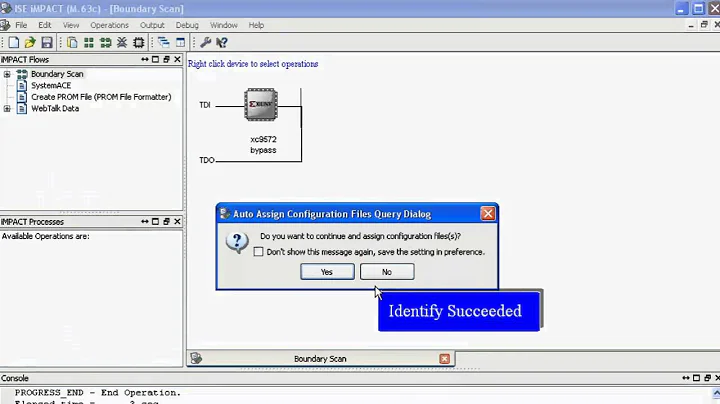The height and width of the screenshot is (404, 720).
Task: Click the Console scroll up arrow
Action: [x=716, y=393]
